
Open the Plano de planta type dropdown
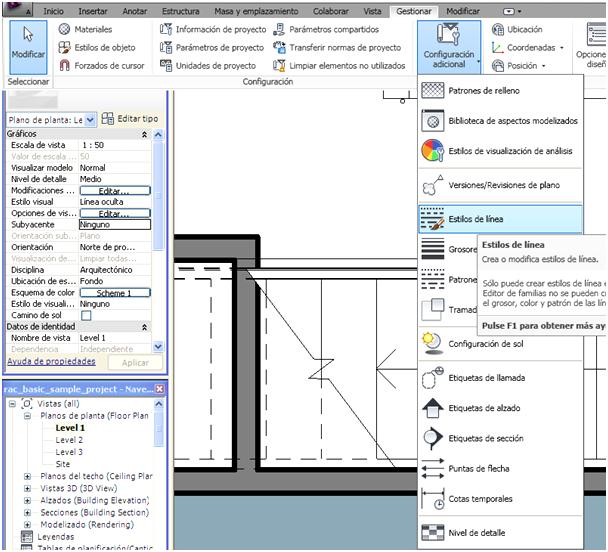coord(91,119)
